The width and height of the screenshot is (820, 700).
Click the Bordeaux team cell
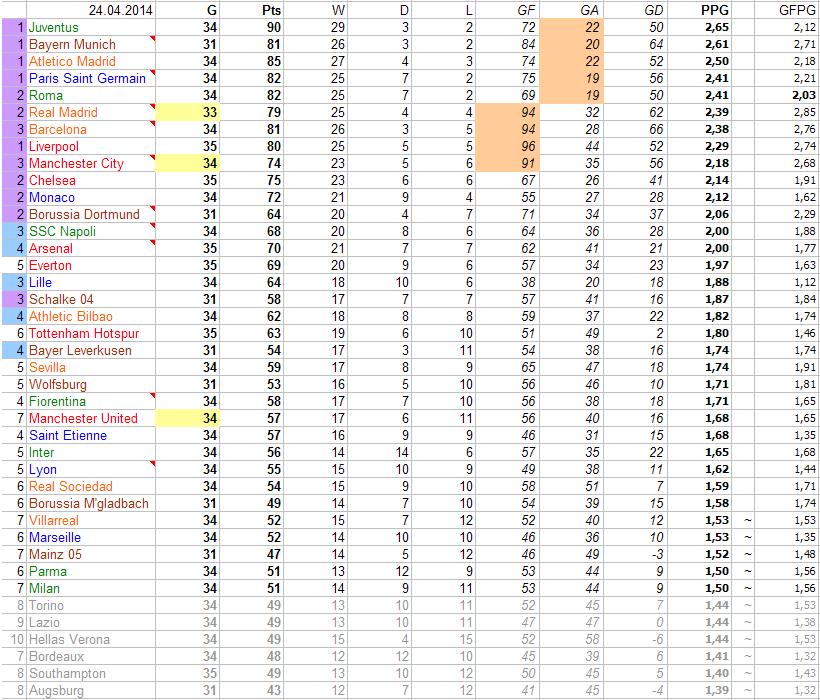point(91,656)
